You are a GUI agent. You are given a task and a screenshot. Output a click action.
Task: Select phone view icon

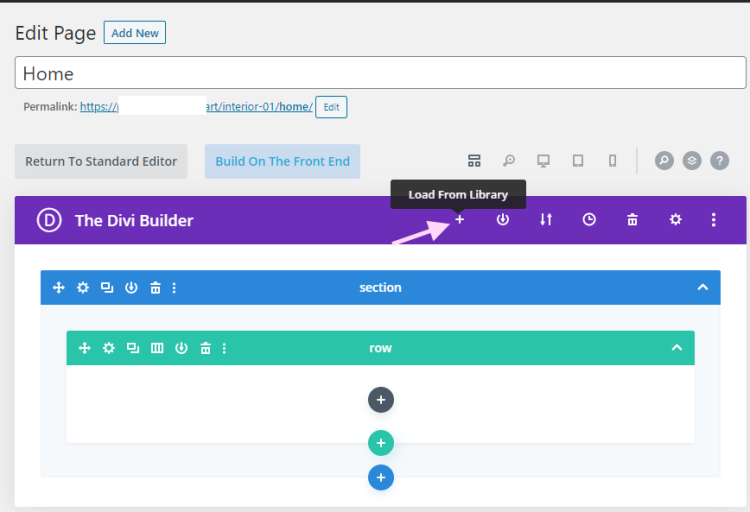tap(612, 161)
